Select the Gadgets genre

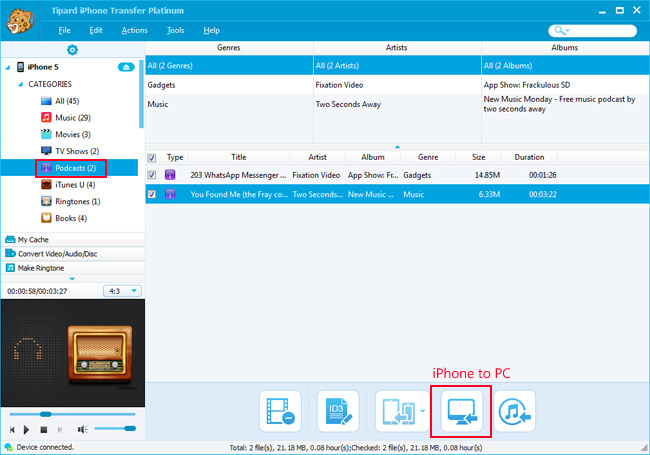pyautogui.click(x=229, y=85)
